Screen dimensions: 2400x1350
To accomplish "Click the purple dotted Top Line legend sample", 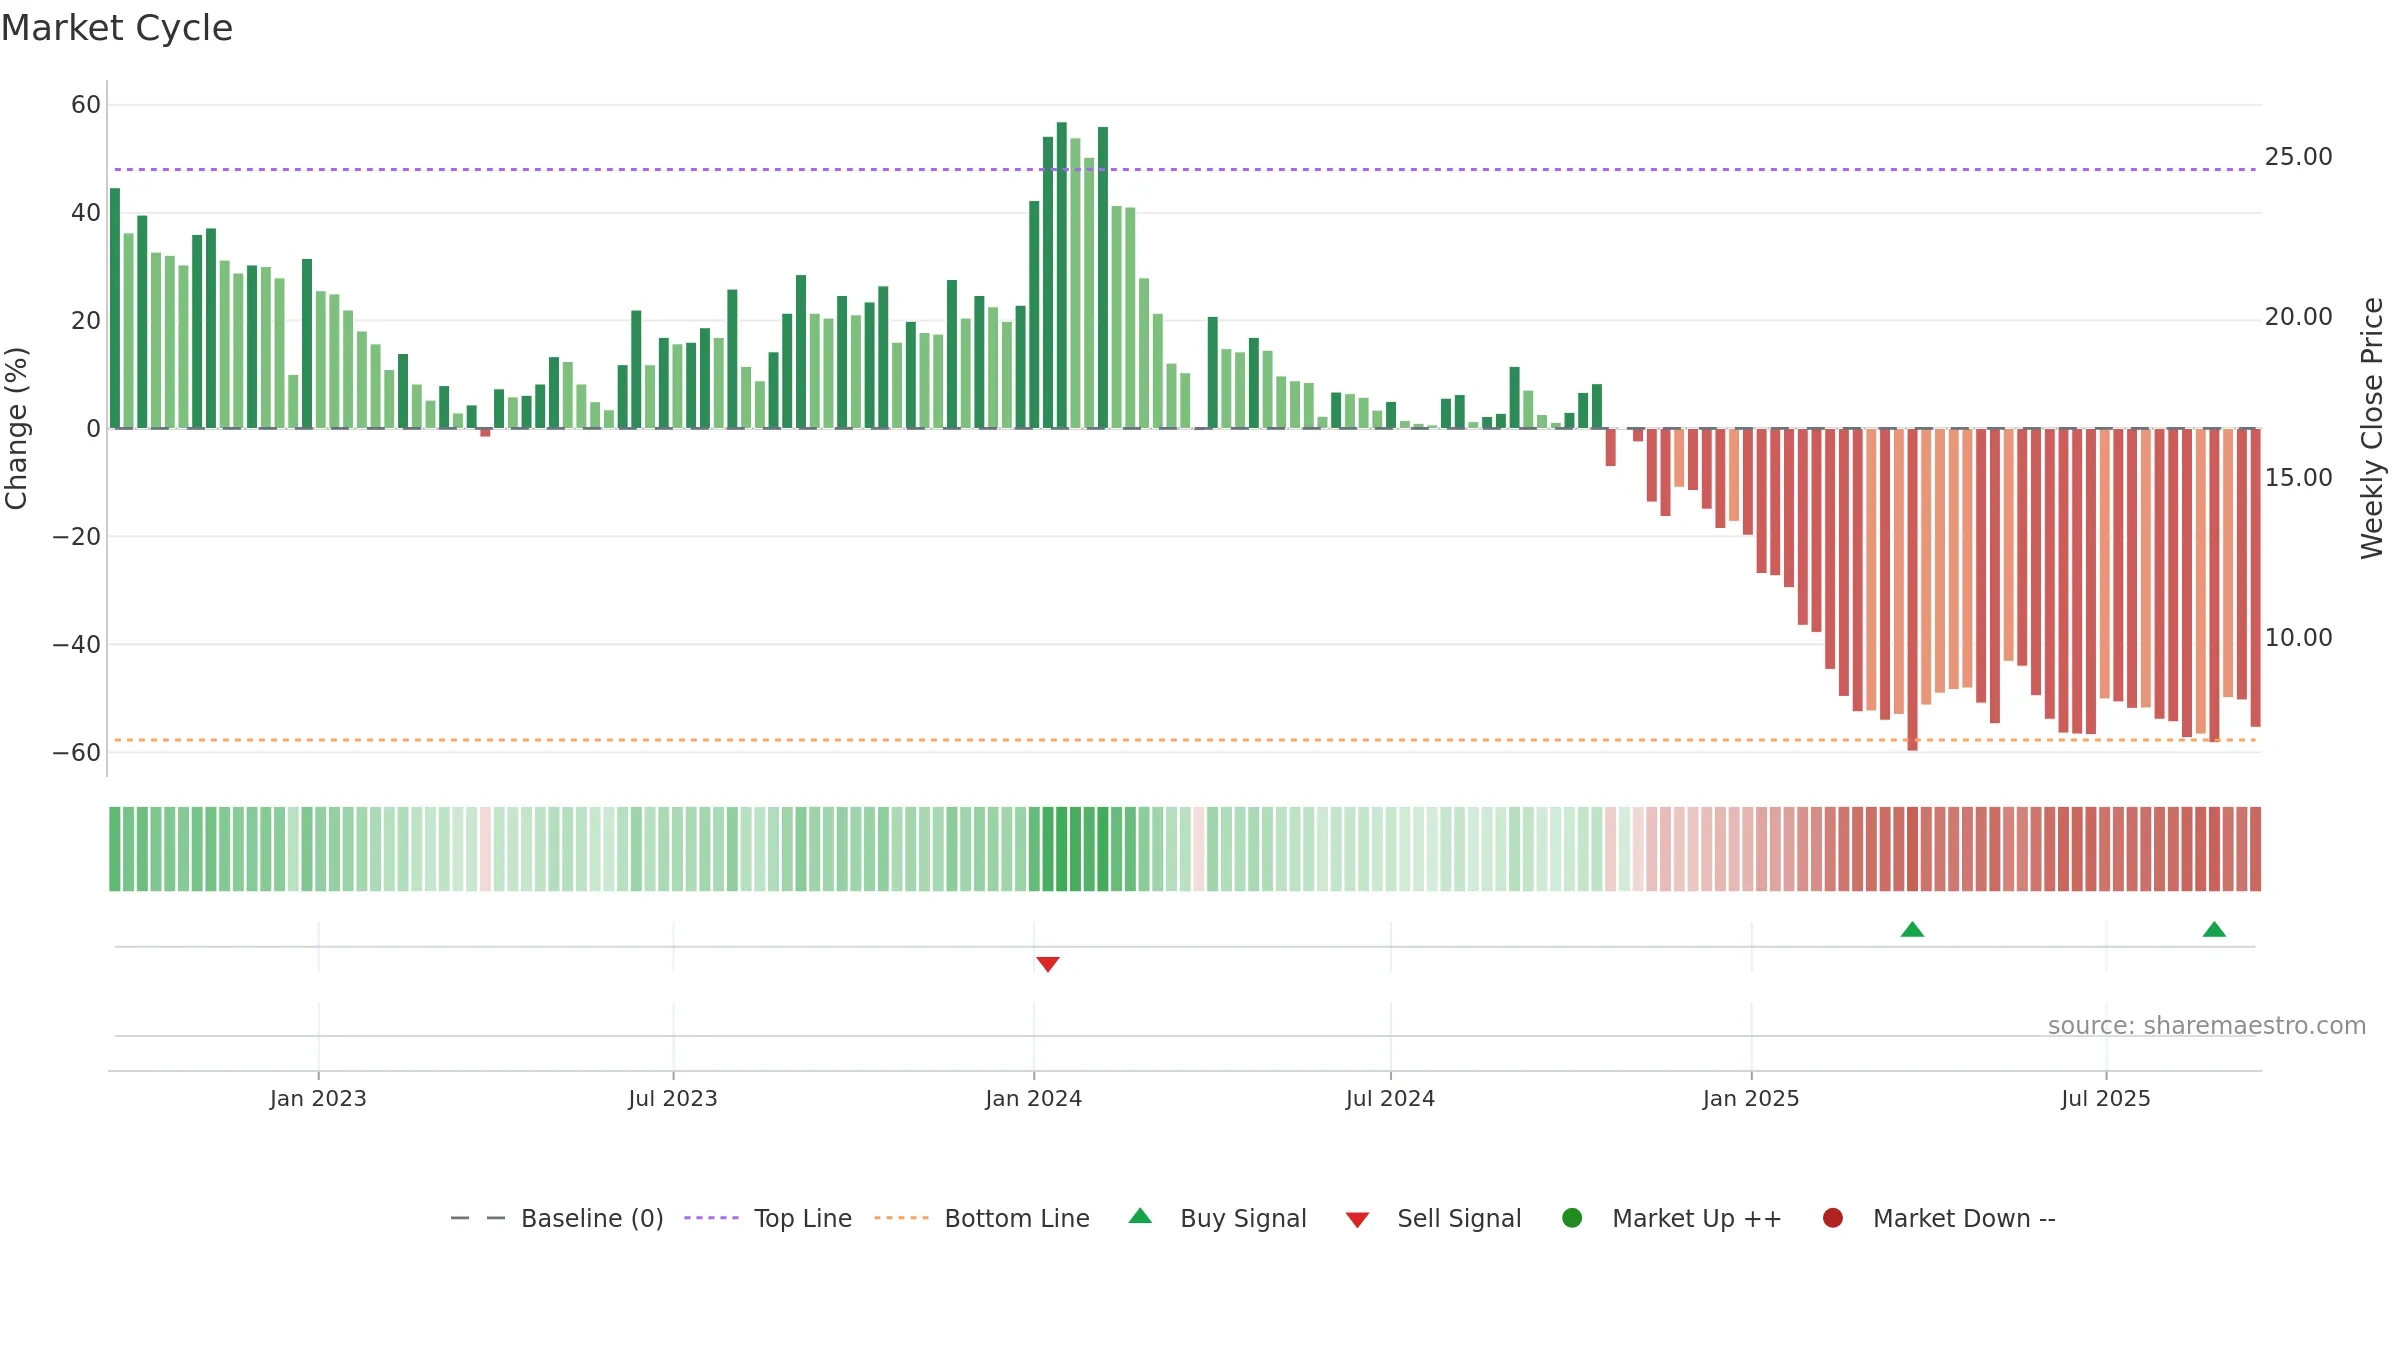I will click(711, 1218).
